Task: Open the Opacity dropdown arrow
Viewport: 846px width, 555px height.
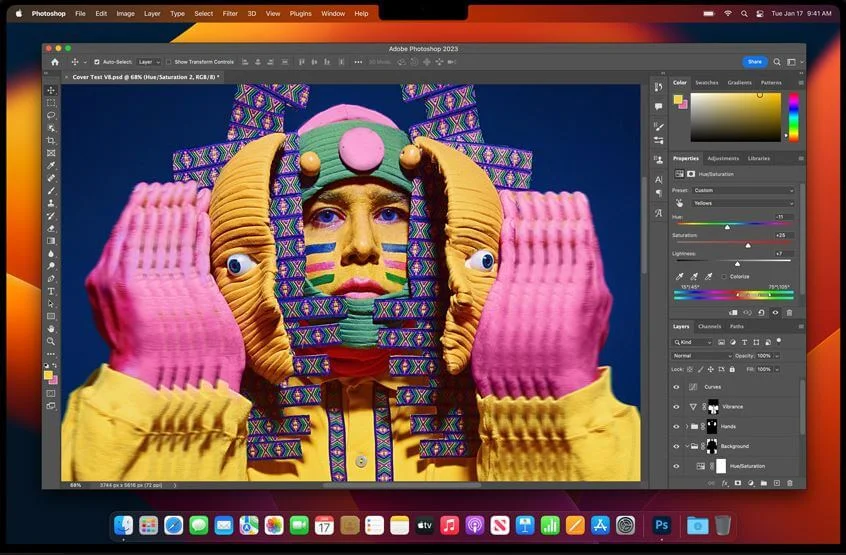Action: [x=777, y=356]
